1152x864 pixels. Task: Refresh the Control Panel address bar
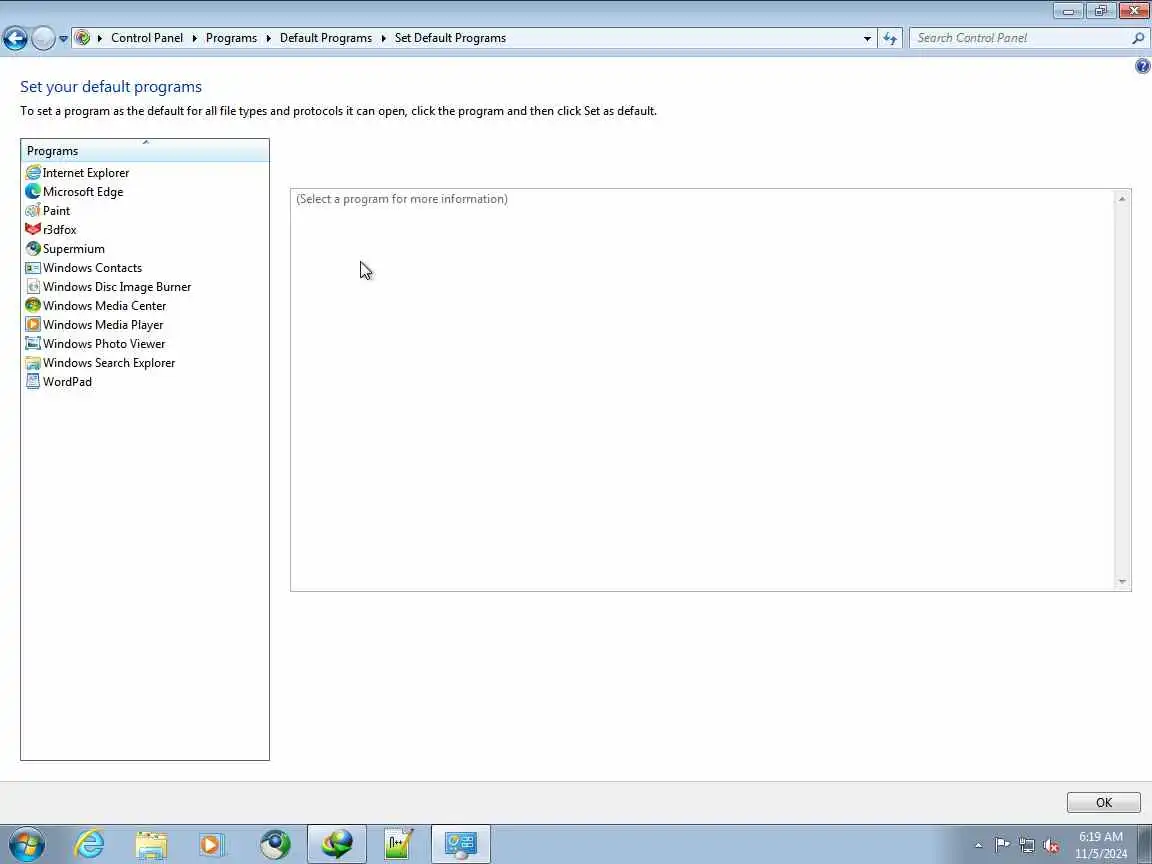890,38
